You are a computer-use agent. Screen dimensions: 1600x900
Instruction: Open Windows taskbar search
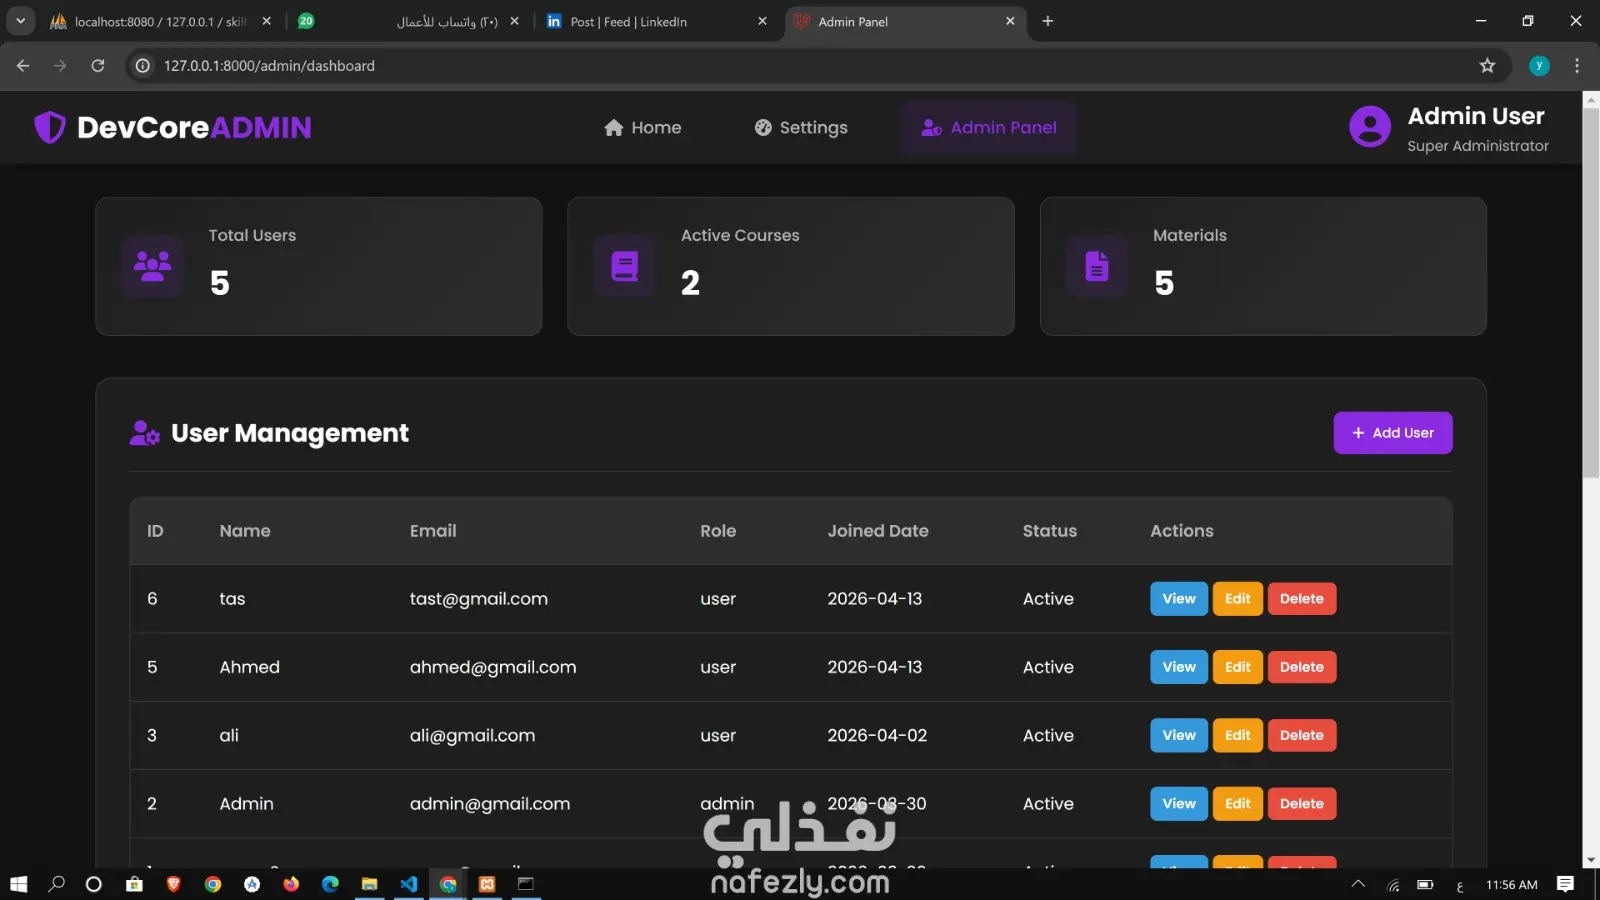pos(56,884)
